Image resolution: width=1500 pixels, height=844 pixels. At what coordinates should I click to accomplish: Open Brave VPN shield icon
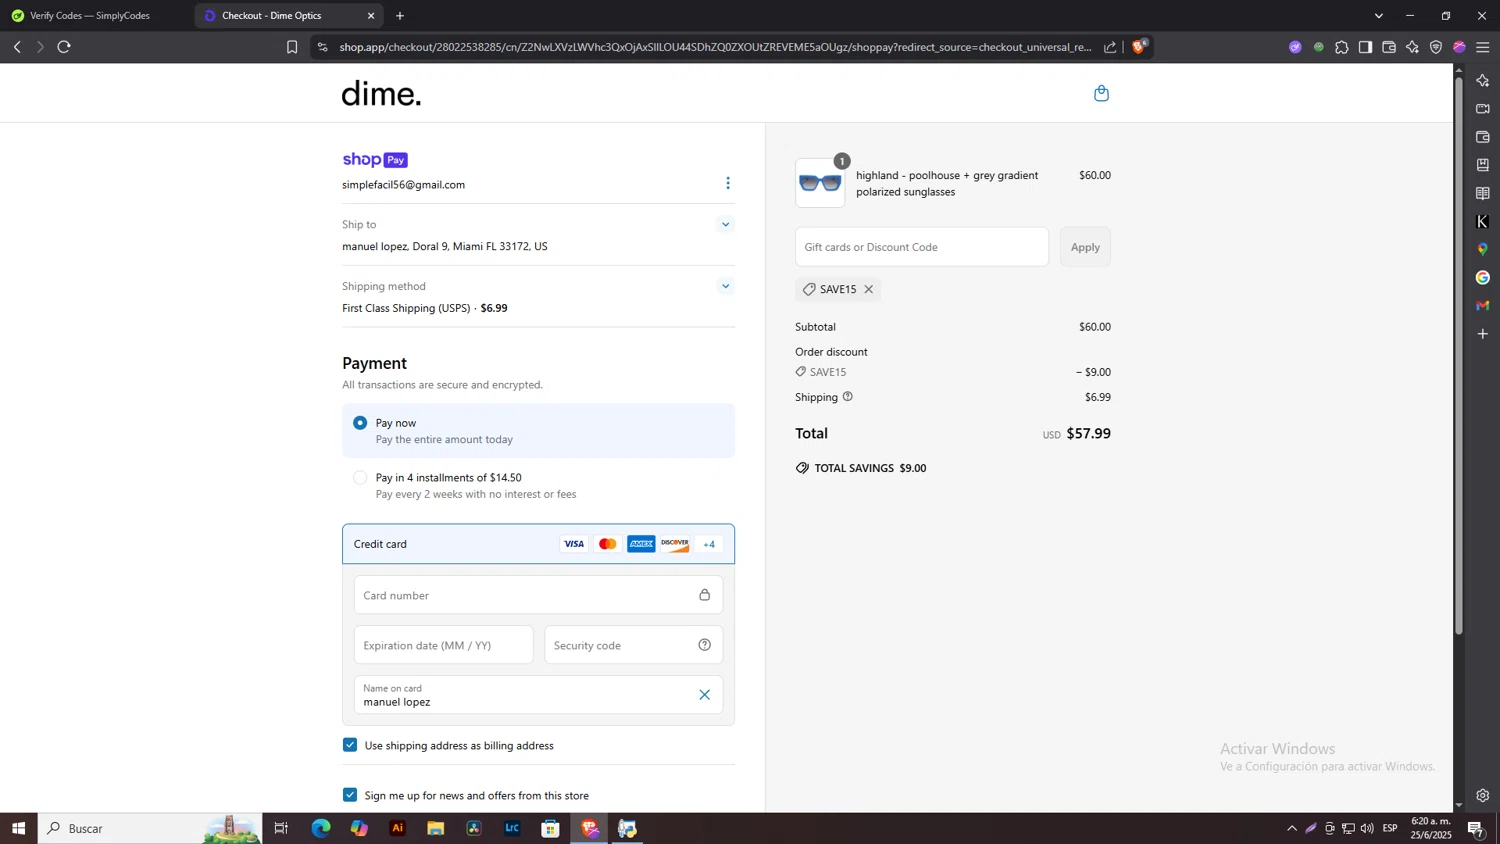tap(1436, 47)
